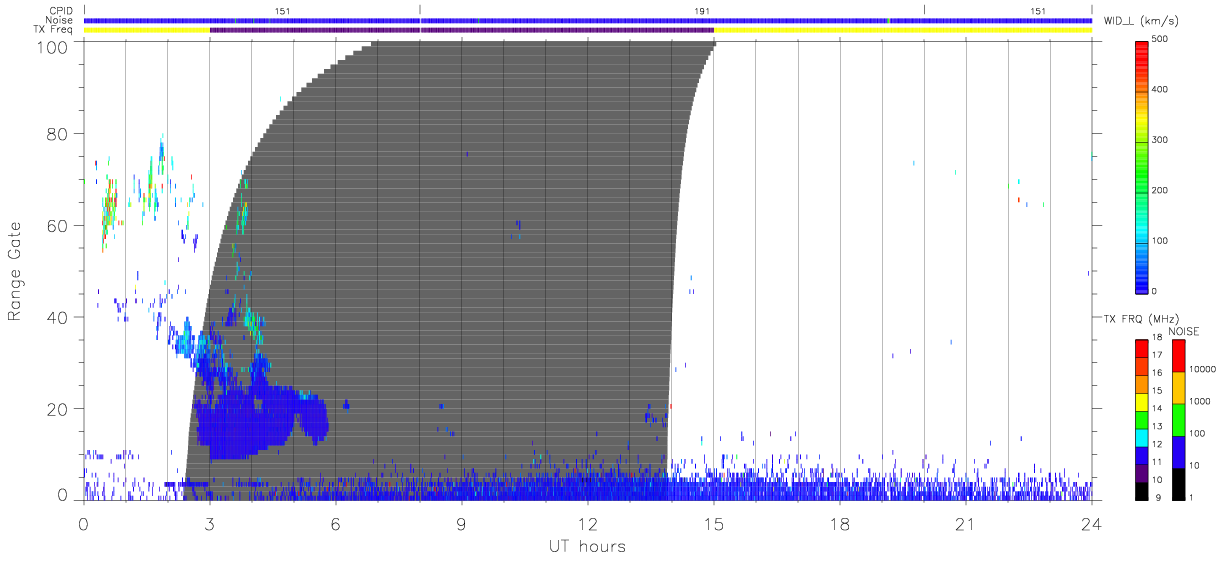Viewport: 1228px width, 567px height.
Task: Click Range Gate axis tick '80'
Action: [58, 133]
